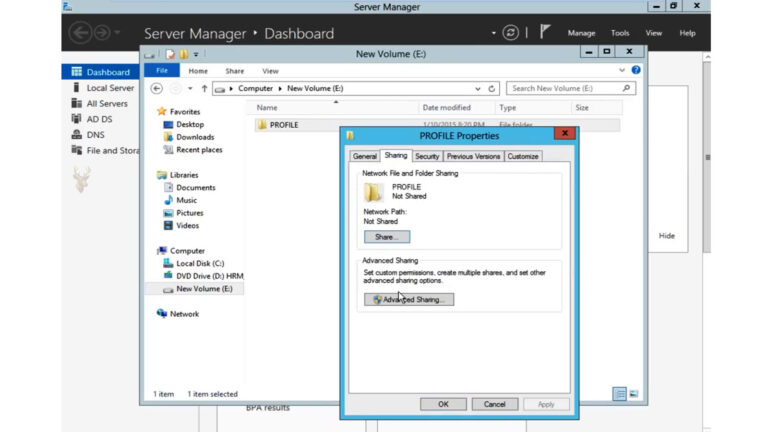The height and width of the screenshot is (432, 768).
Task: Refresh the Server Manager dashboard
Action: click(x=510, y=33)
